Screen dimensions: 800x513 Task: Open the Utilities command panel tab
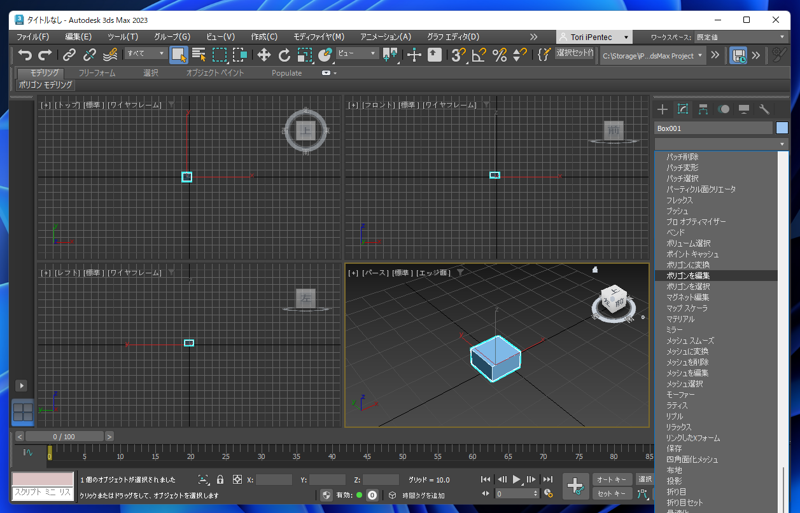[x=764, y=109]
